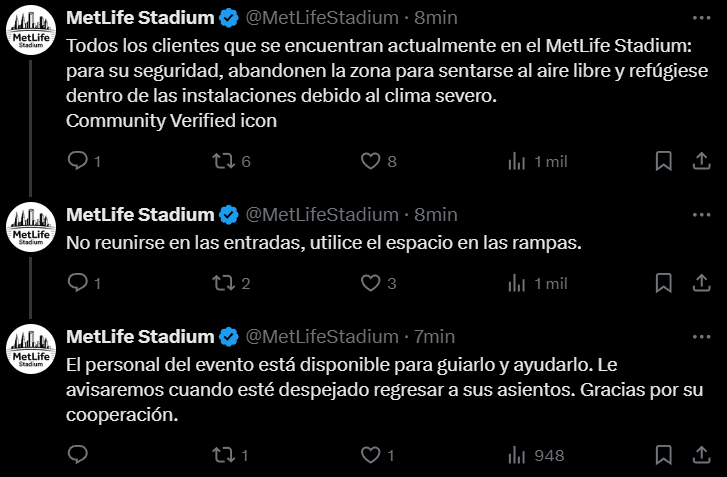
Task: Repost the tweet with 2 retweets
Action: [225, 284]
